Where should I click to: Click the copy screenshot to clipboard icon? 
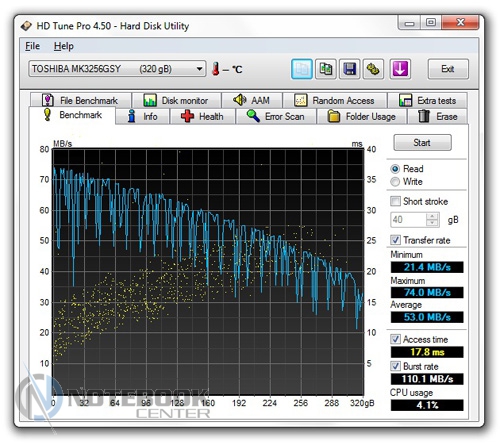[x=326, y=69]
